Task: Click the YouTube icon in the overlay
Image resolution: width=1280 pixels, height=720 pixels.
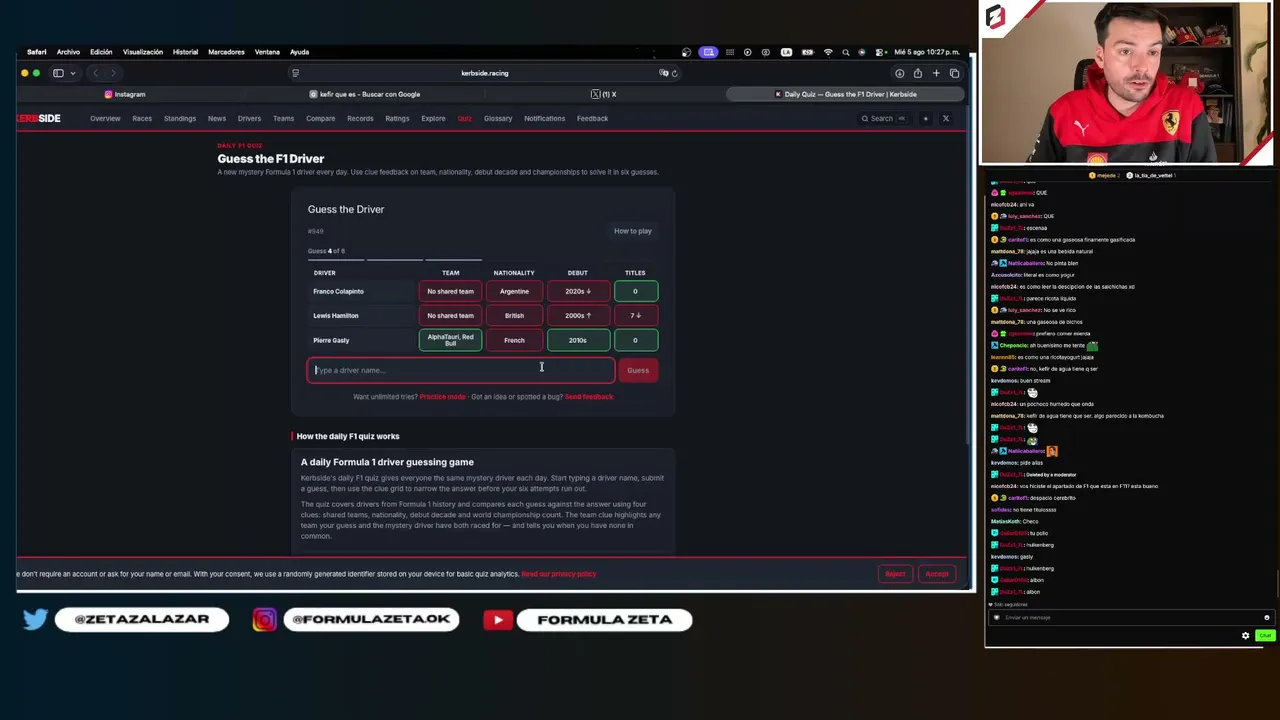Action: point(498,619)
